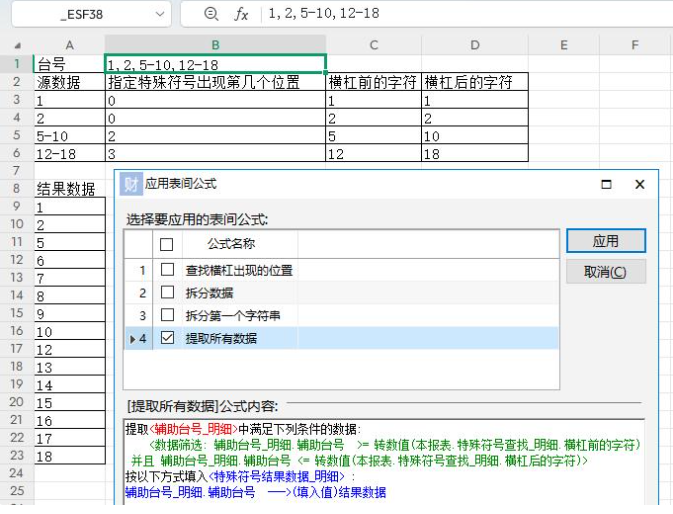Viewport: 673px width, 514px height.
Task: Close the 应用表间公式 dialog
Action: 640,185
